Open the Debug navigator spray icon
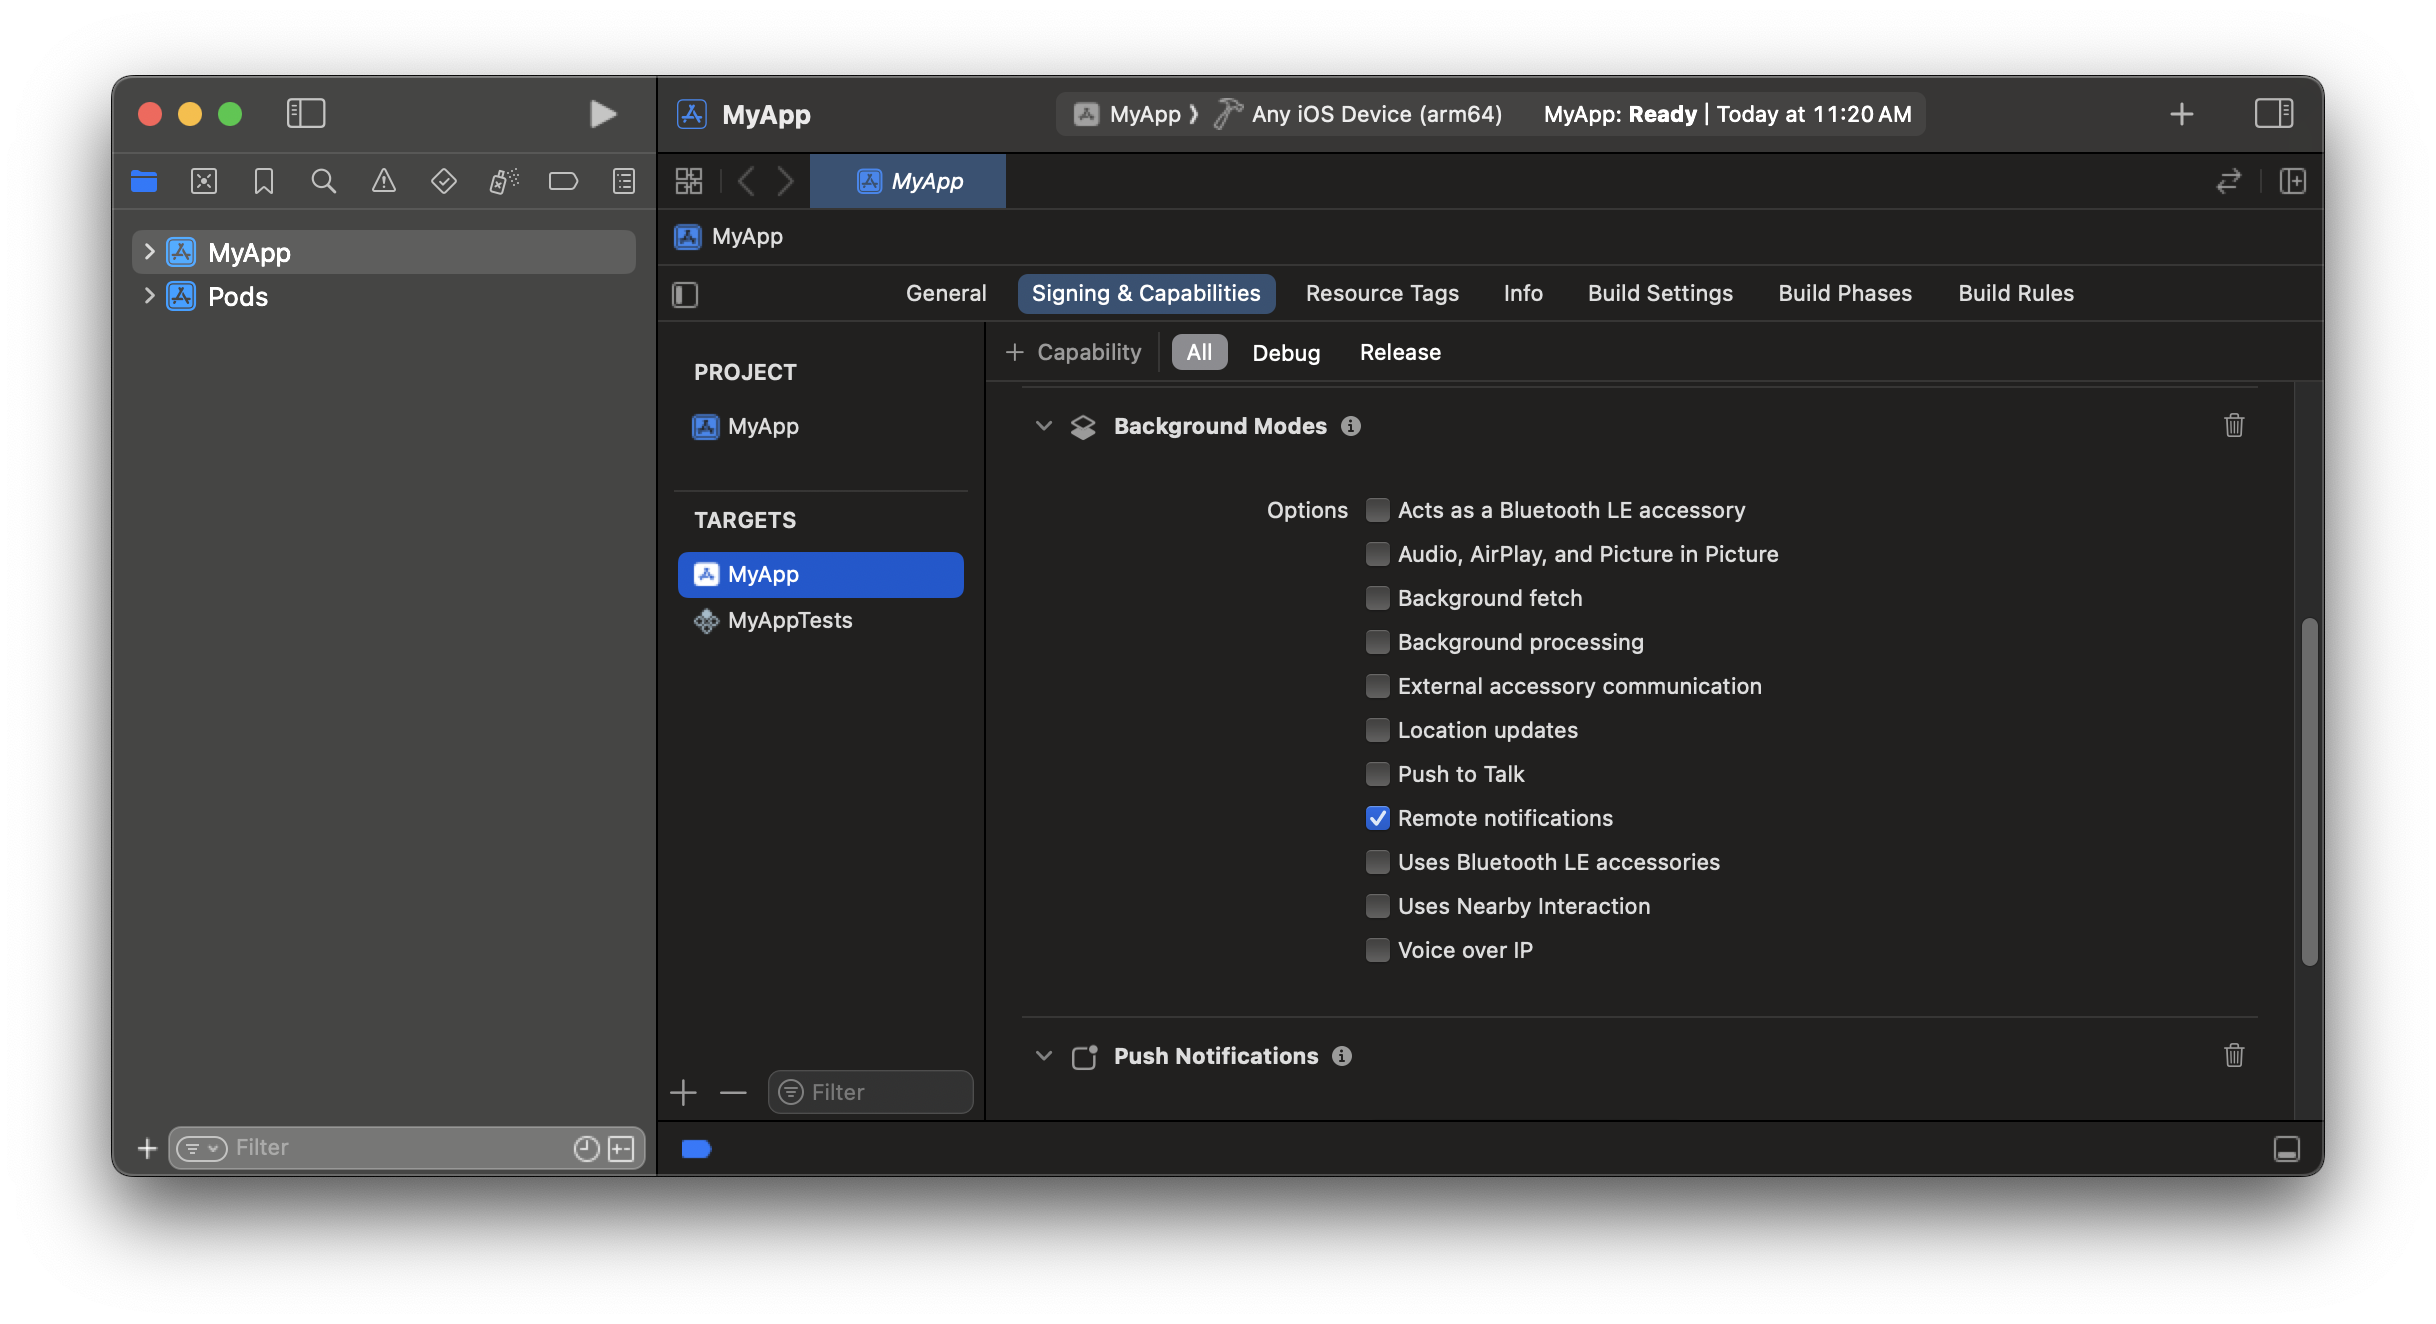 [x=504, y=181]
